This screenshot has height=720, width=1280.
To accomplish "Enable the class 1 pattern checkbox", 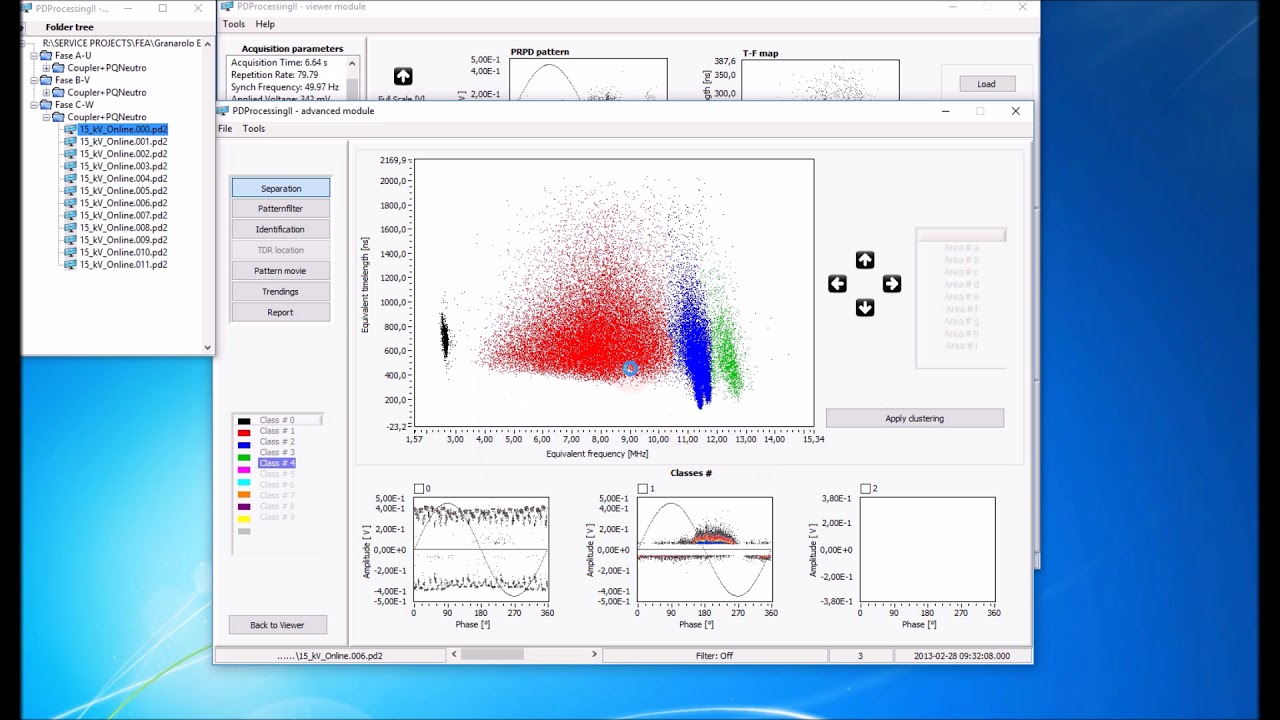I will point(642,489).
